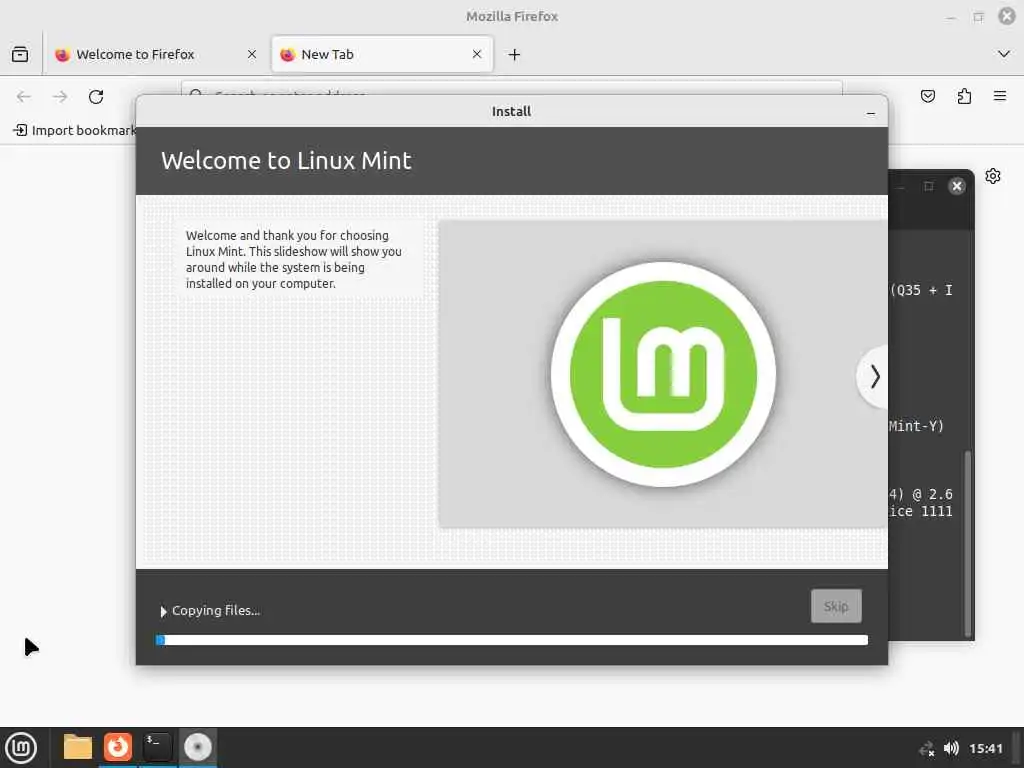The image size is (1024, 768).
Task: Open the Terminal from the taskbar
Action: coord(157,747)
